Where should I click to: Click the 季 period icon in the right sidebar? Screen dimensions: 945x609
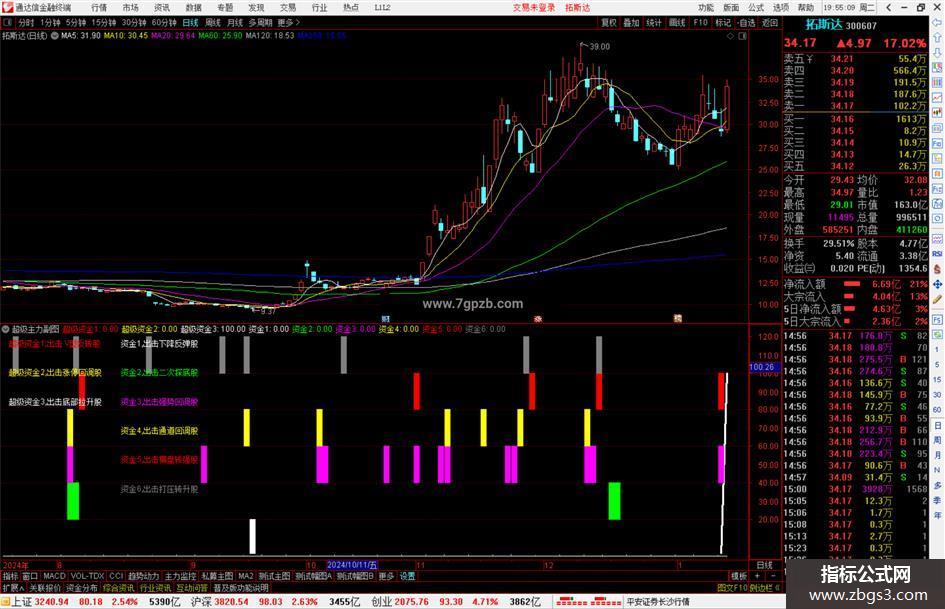click(x=937, y=500)
